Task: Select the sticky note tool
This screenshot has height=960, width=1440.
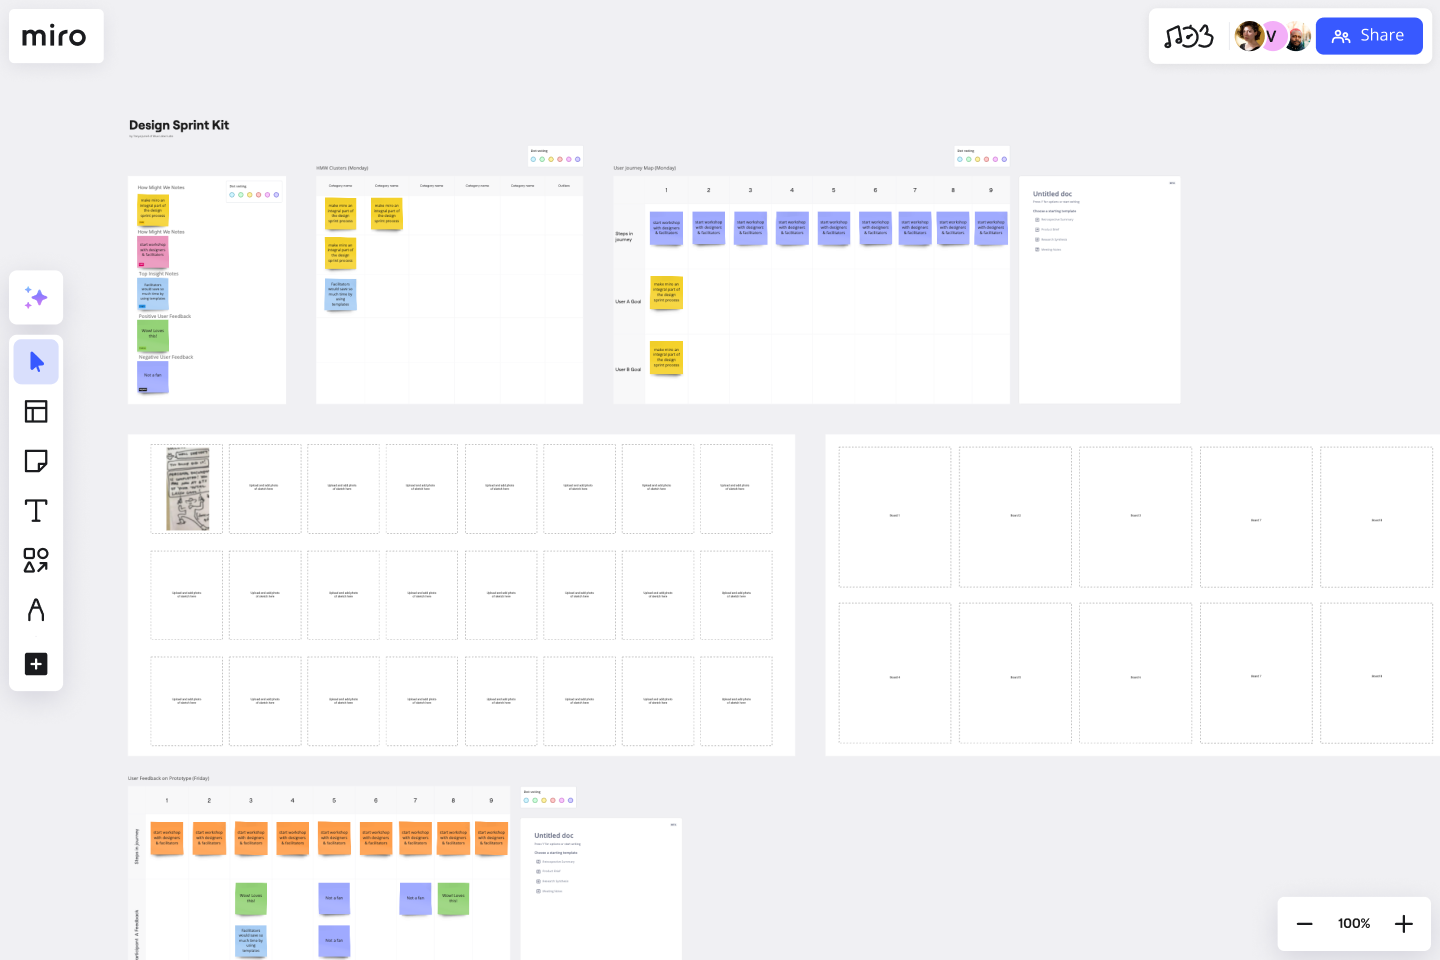Action: pyautogui.click(x=36, y=461)
